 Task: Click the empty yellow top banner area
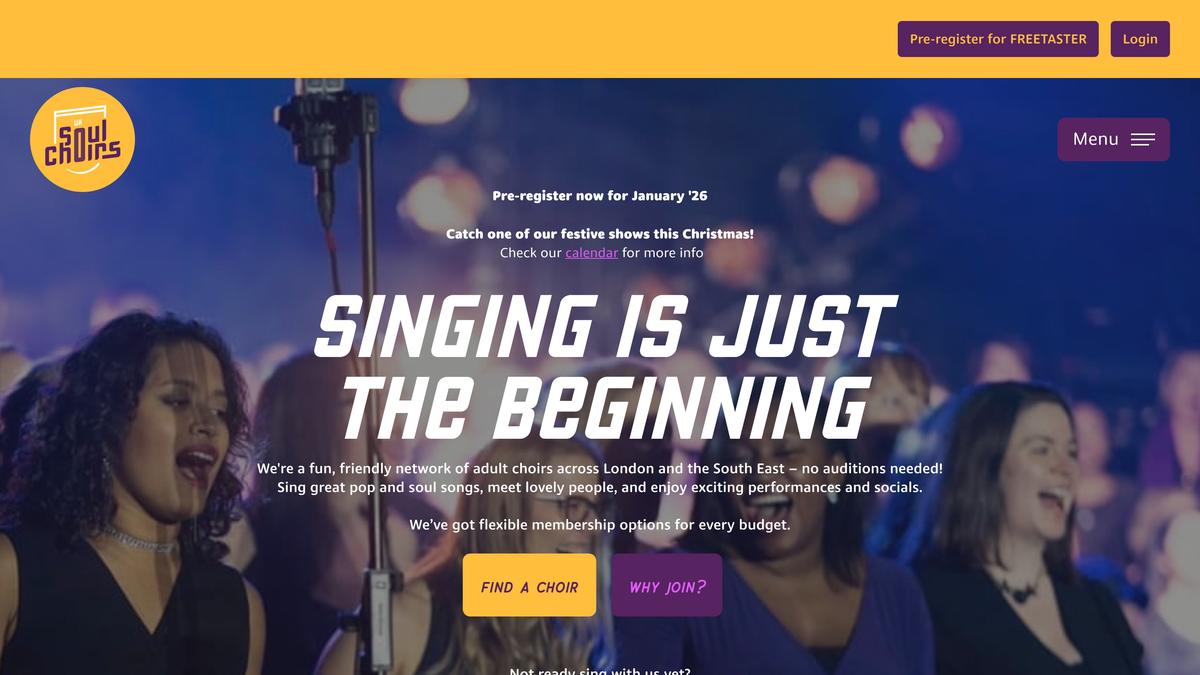440,39
